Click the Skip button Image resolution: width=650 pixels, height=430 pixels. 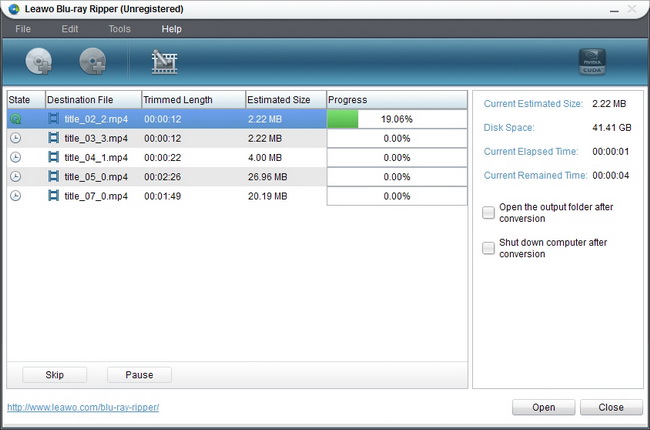pyautogui.click(x=54, y=375)
